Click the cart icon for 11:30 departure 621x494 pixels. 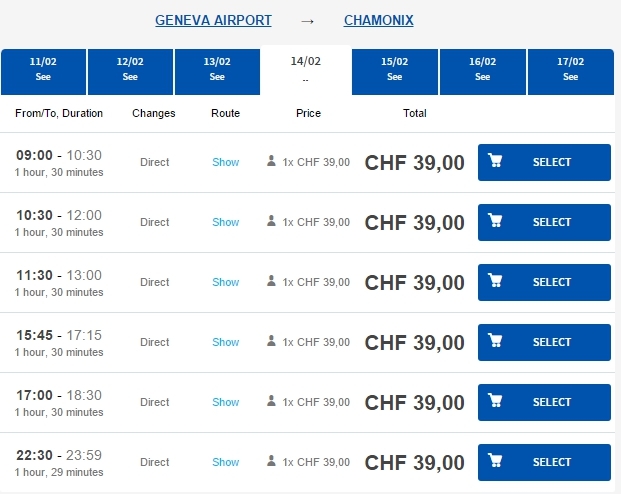[495, 280]
